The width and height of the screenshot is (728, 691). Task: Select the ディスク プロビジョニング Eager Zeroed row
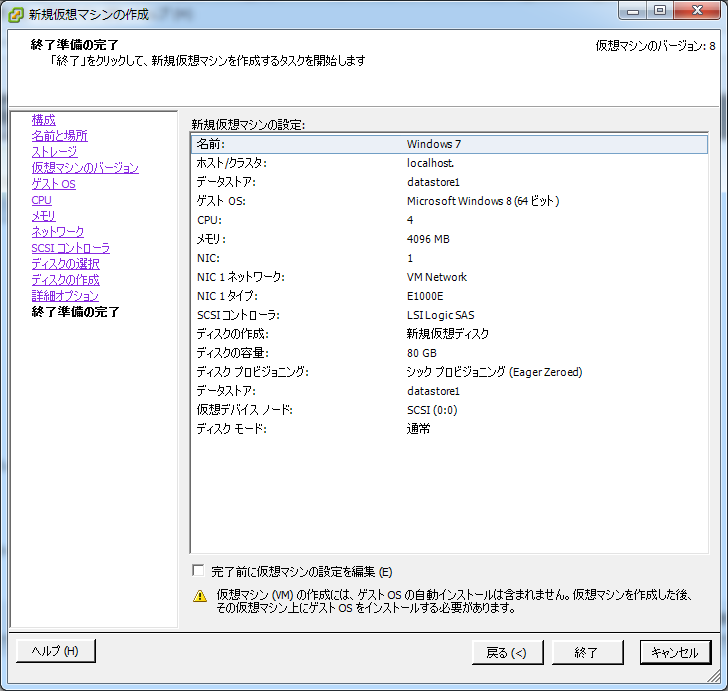pos(449,372)
